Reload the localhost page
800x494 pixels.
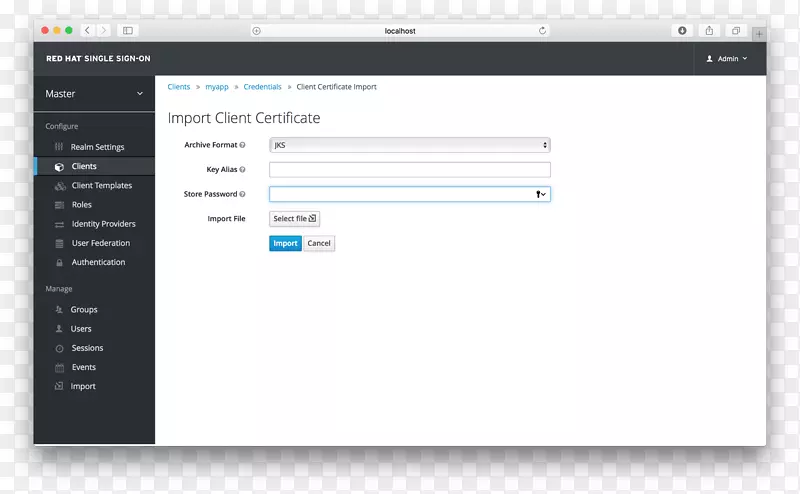[x=542, y=31]
